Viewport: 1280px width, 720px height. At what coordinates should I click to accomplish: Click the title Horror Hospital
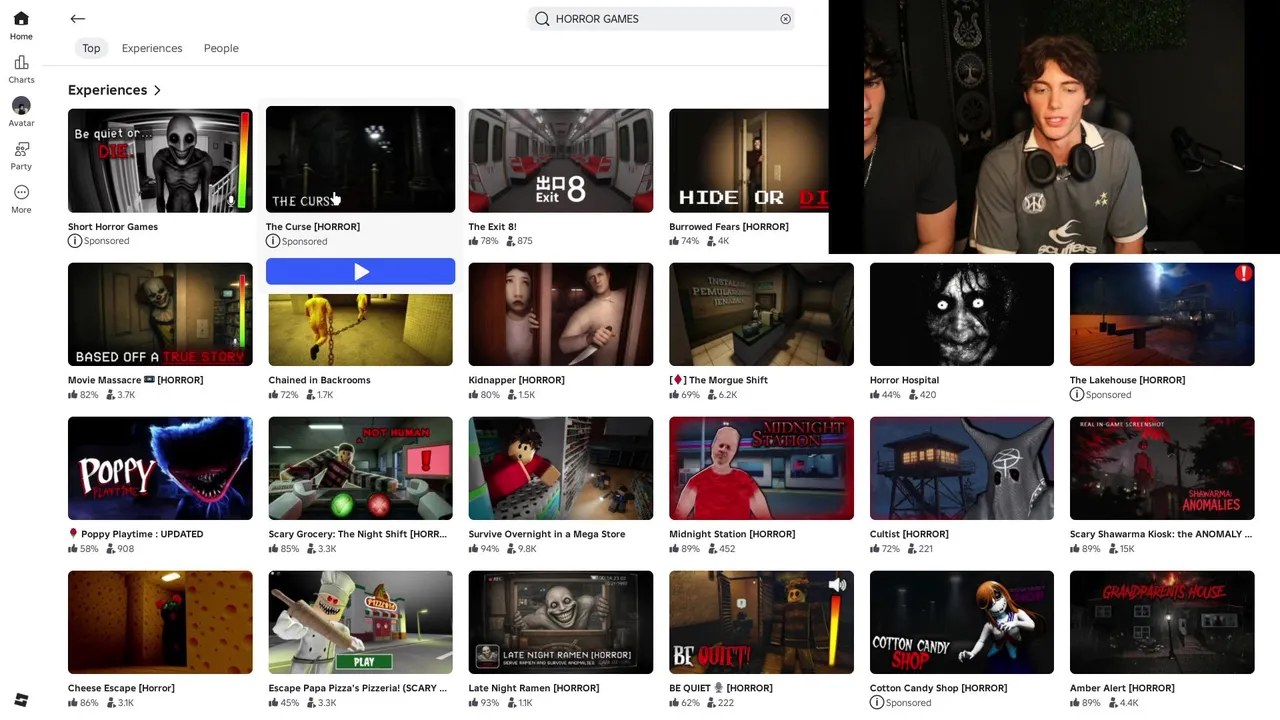coord(904,380)
